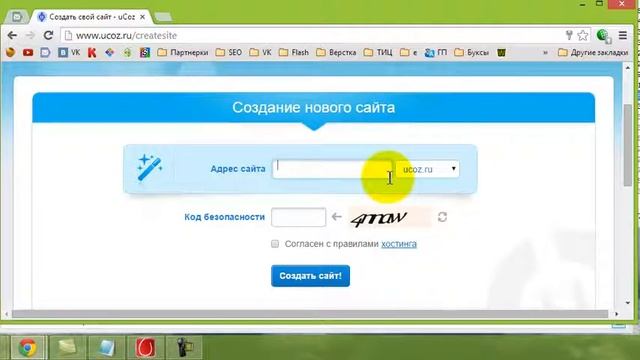Focus the Код безопасности input field
Viewport: 640px width, 360px height.
pyautogui.click(x=298, y=217)
